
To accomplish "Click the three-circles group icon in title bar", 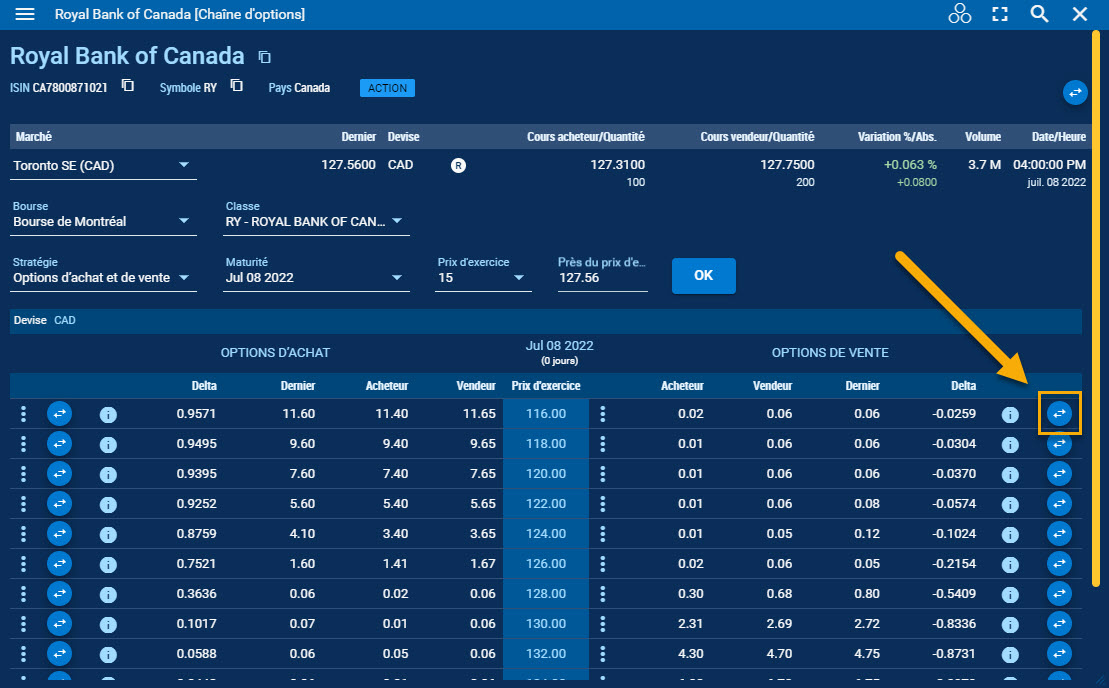I will pos(959,14).
